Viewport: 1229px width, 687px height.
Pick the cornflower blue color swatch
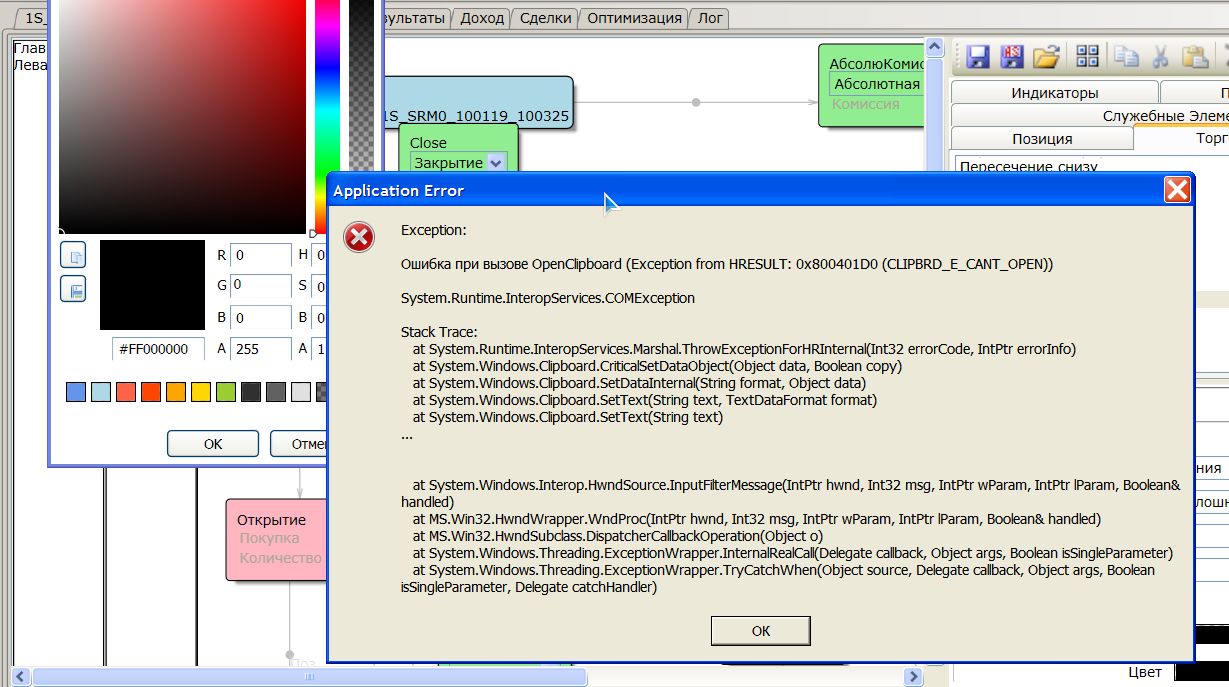click(76, 392)
